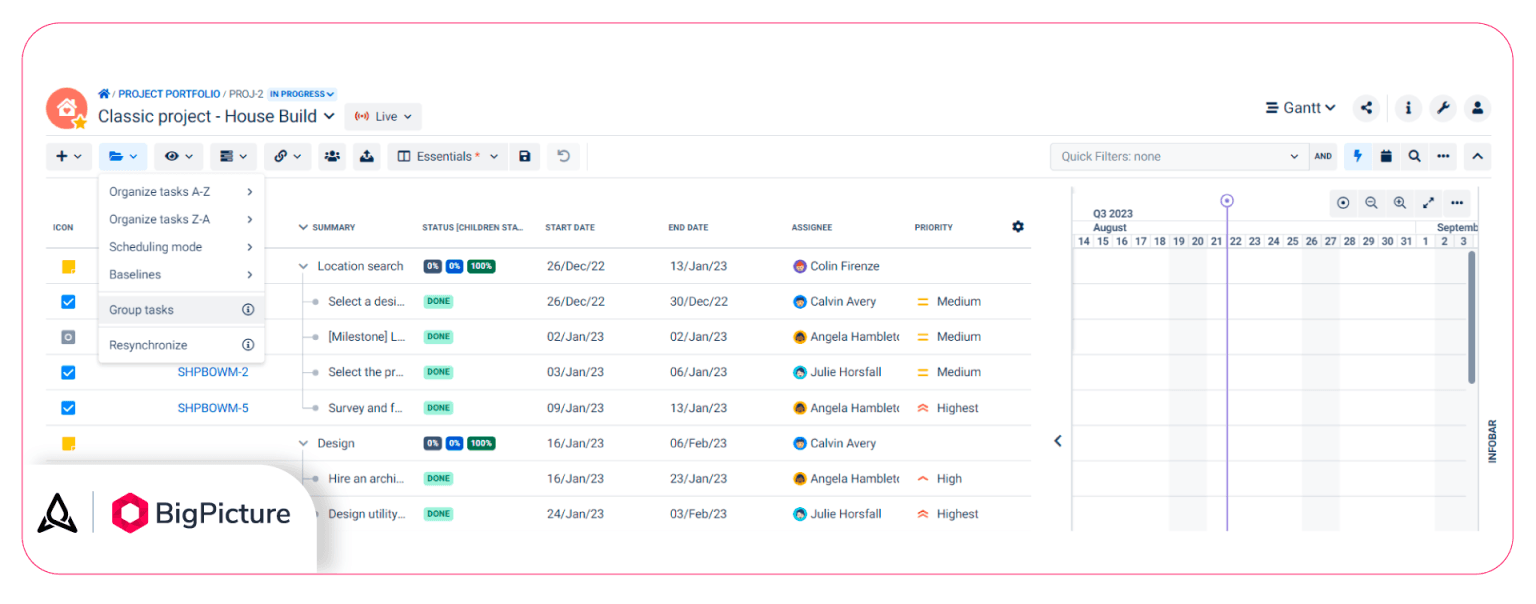Open the info icon in the header
Screen dimensions: 1536x604
(1408, 108)
